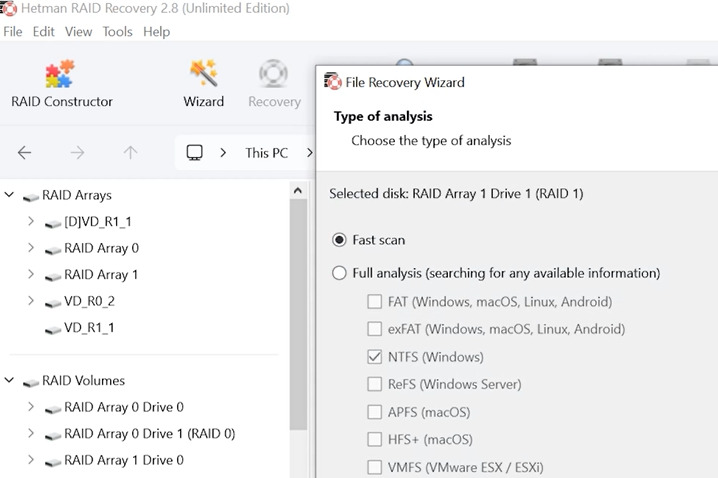The image size is (718, 478).
Task: Click This PC in the address bar
Action: 267,153
